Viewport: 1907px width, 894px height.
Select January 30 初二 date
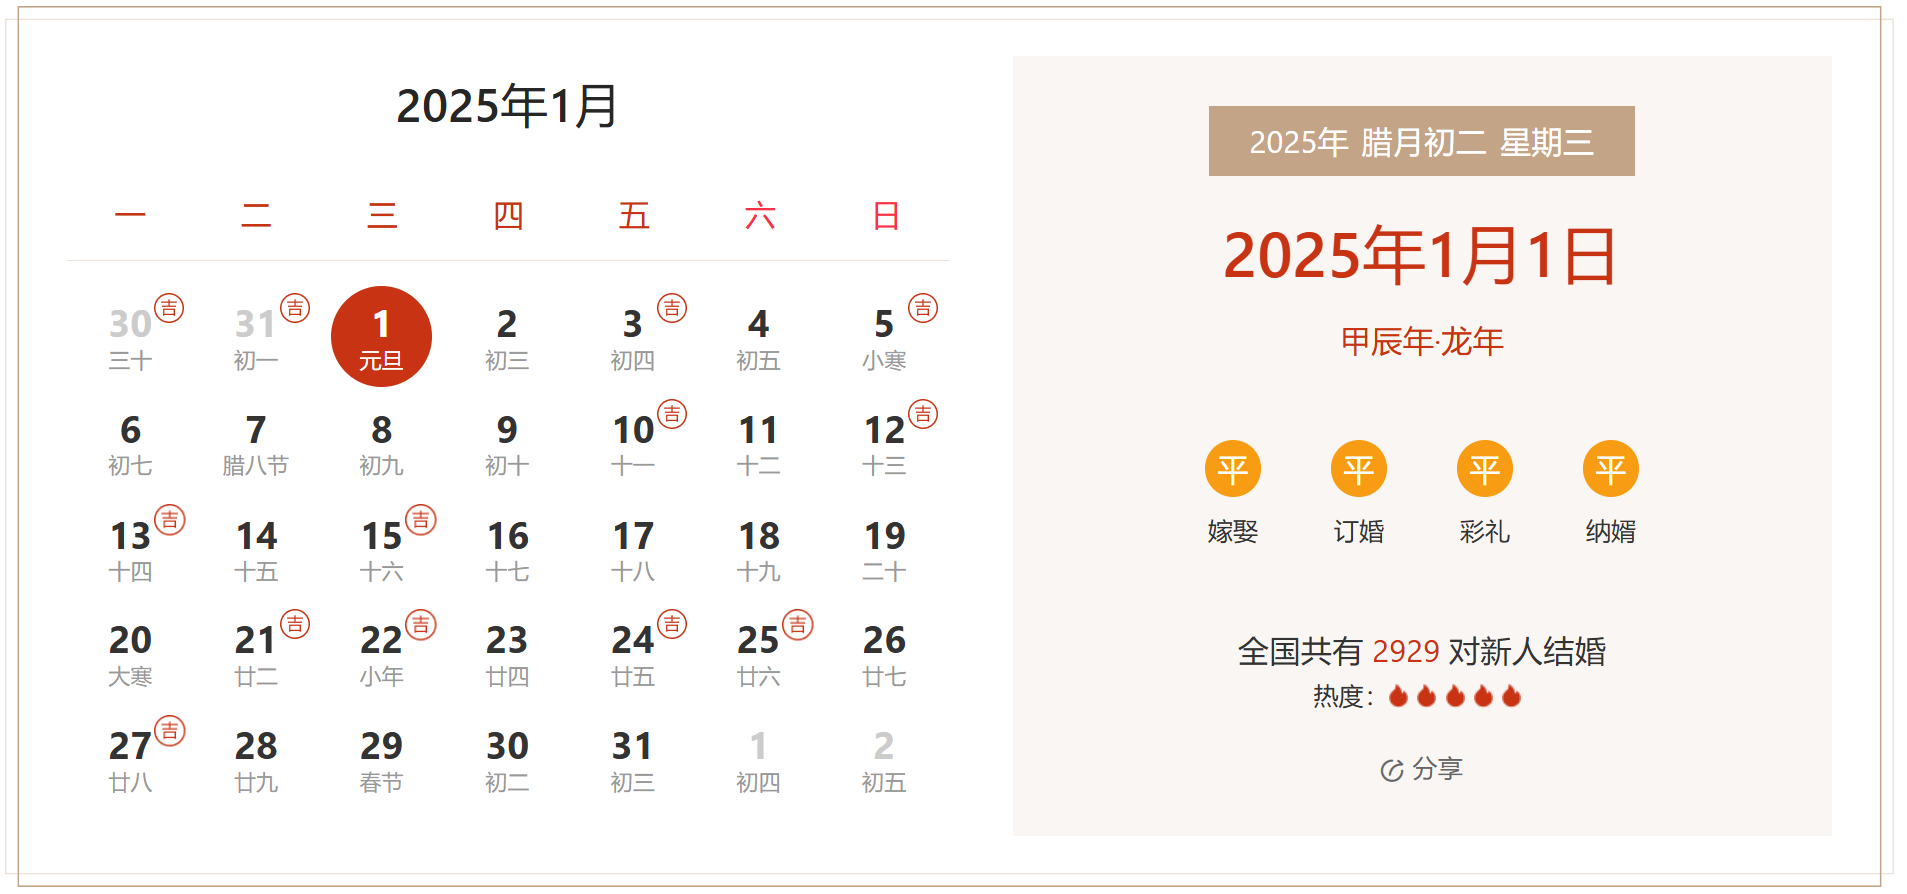[507, 762]
